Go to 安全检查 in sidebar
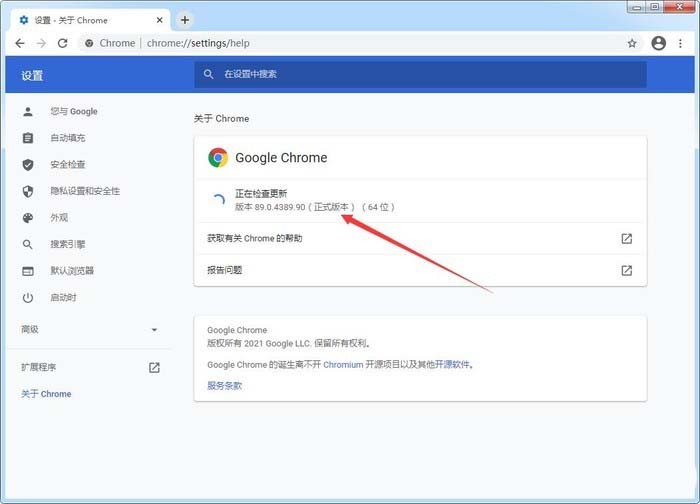The width and height of the screenshot is (700, 504). pyautogui.click(x=68, y=165)
